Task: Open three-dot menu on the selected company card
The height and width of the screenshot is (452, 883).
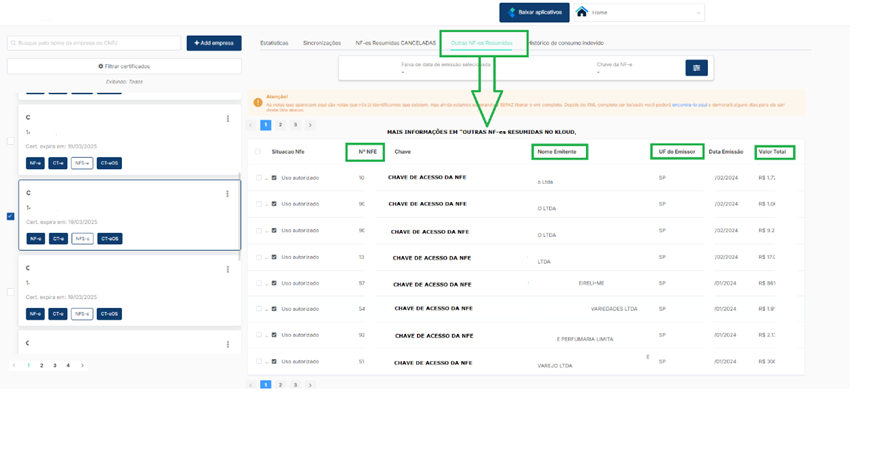Action: (227, 194)
